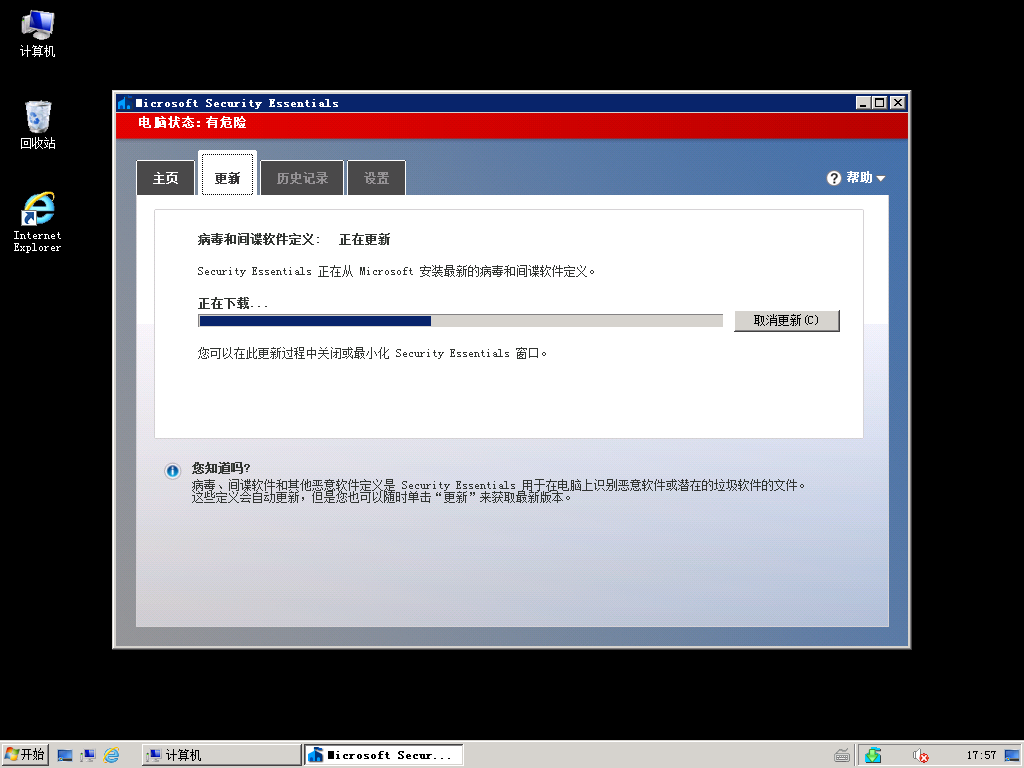Click the 您知道吗 info icon
1024x768 pixels.
[x=172, y=470]
